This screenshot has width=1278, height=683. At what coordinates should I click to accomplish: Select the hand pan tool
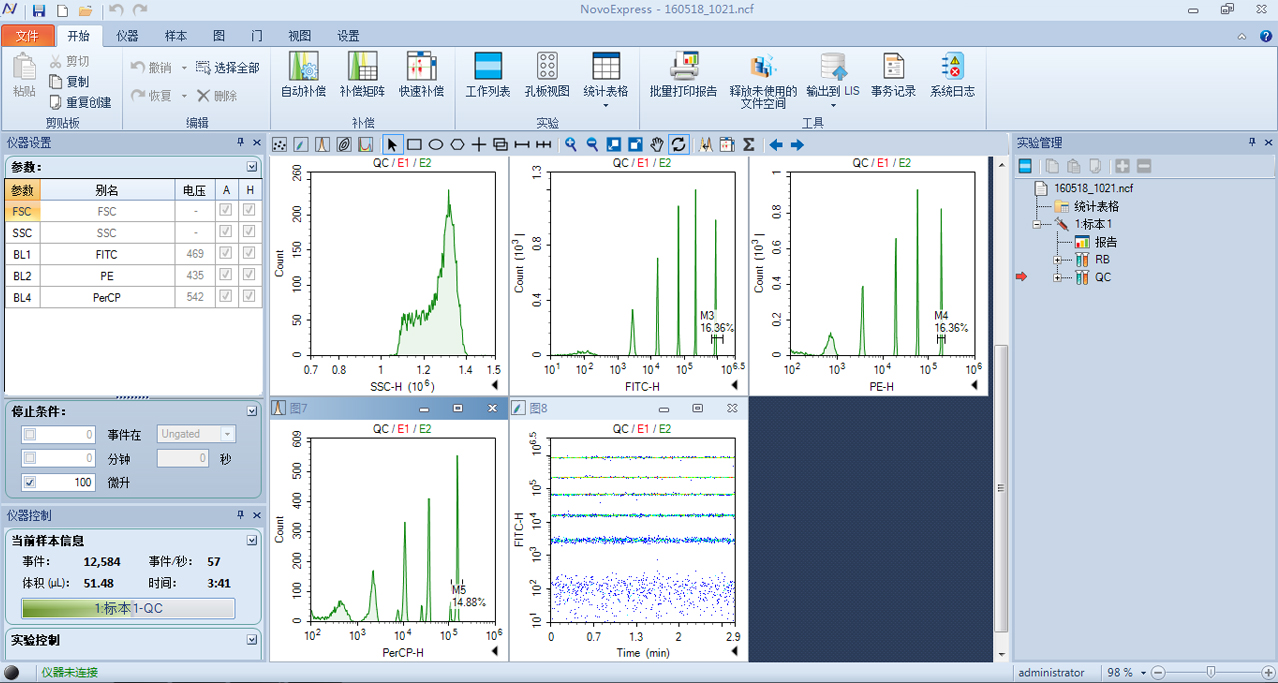coord(657,145)
